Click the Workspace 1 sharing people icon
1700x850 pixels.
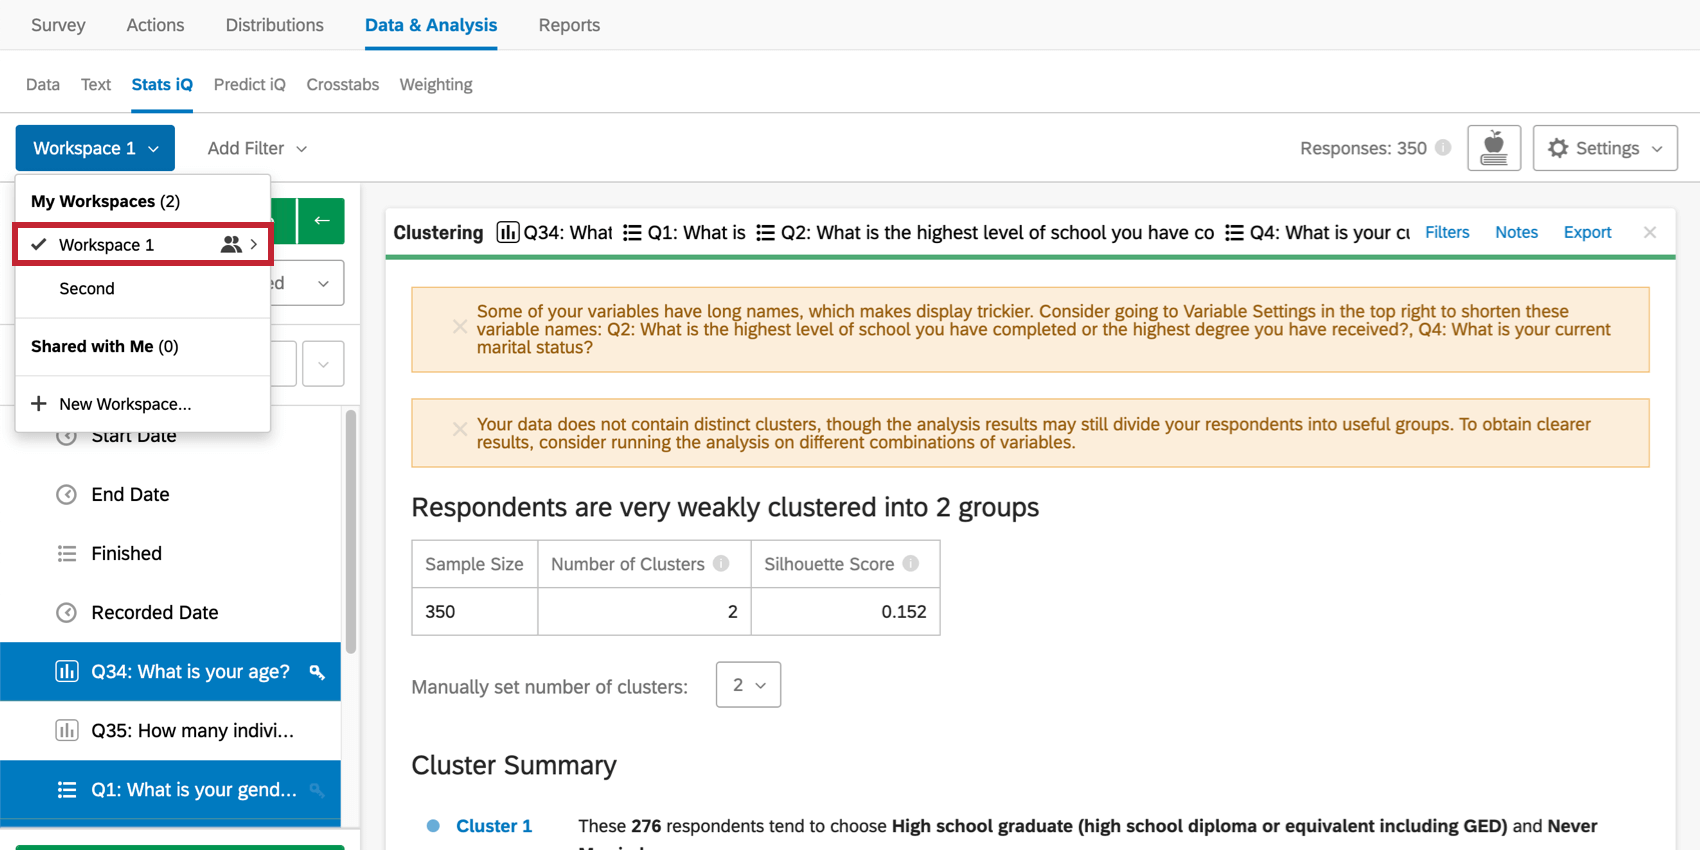[231, 244]
